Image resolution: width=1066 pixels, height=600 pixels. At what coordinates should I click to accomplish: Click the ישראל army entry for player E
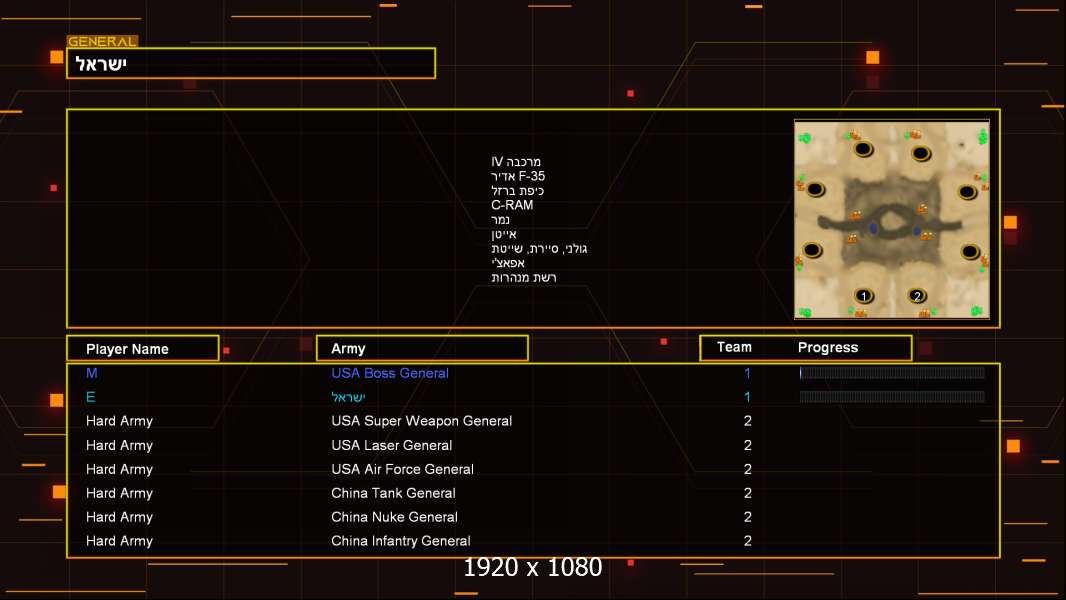click(x=348, y=397)
